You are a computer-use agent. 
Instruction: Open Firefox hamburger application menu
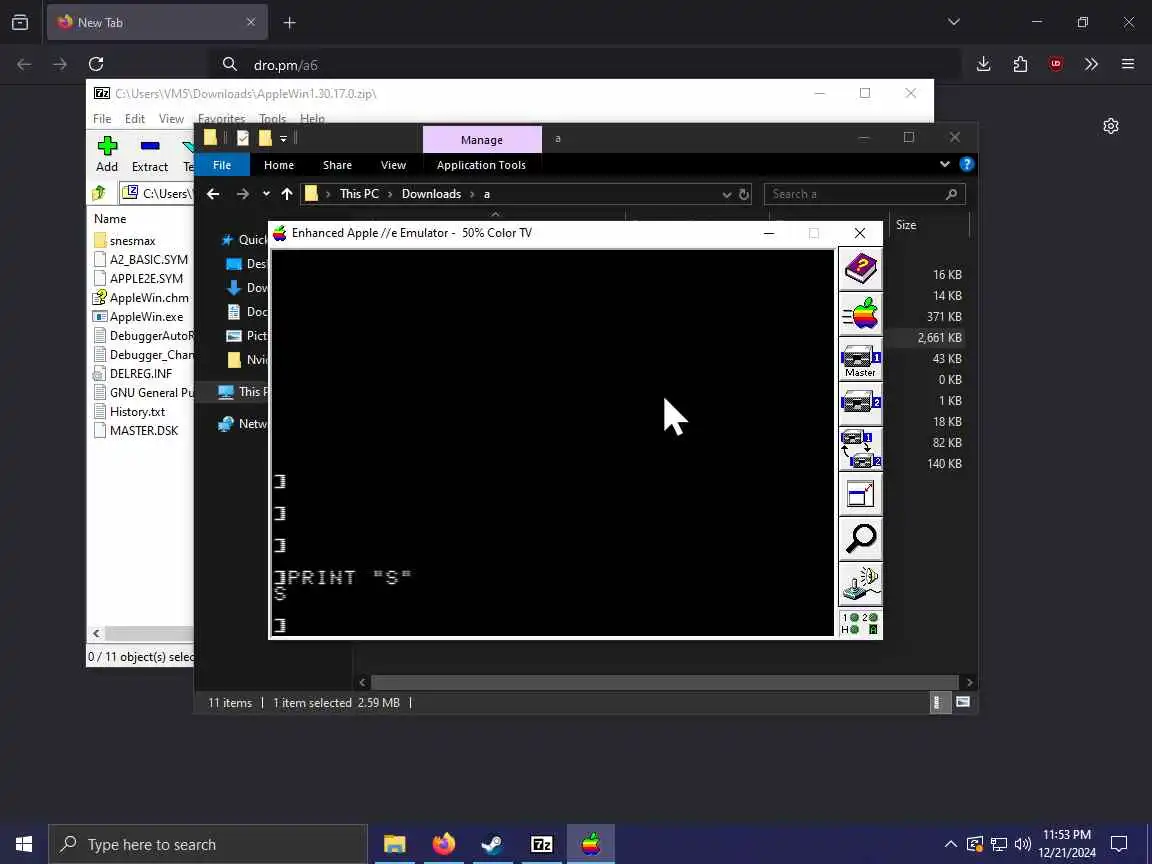[1128, 65]
